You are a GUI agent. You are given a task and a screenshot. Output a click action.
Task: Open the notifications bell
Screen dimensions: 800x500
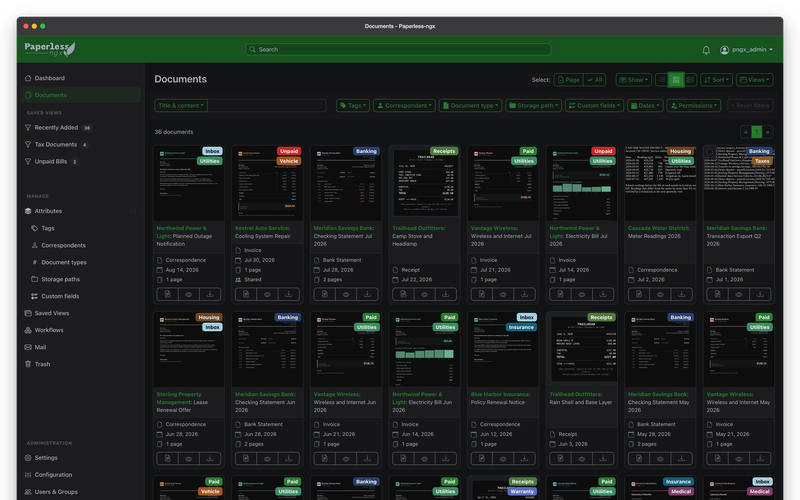click(706, 50)
